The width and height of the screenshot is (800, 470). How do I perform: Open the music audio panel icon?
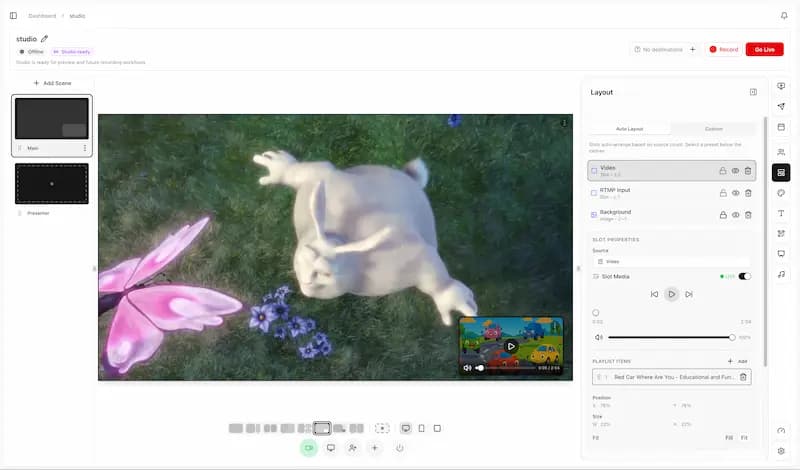[781, 274]
